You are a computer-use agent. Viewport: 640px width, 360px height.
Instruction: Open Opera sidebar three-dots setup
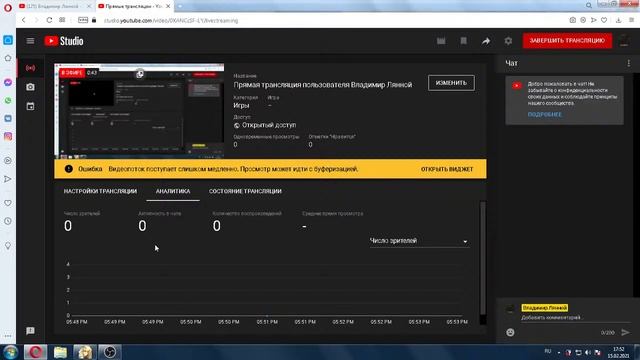(8, 336)
